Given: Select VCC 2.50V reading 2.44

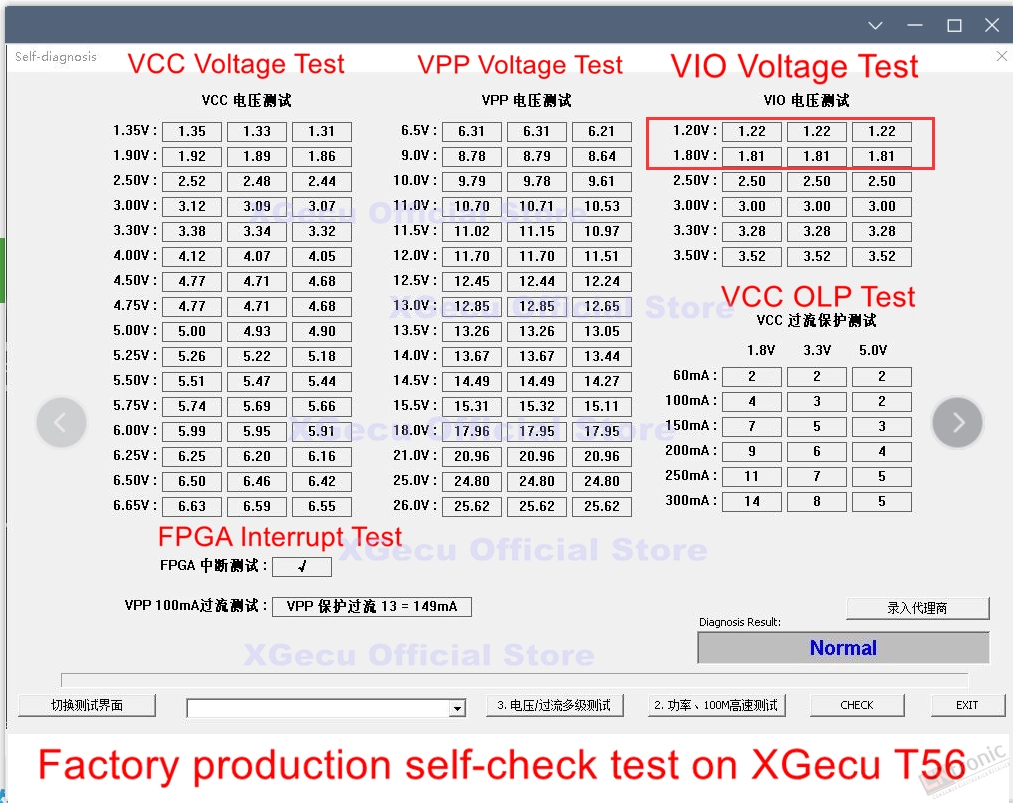Looking at the screenshot, I should 322,182.
